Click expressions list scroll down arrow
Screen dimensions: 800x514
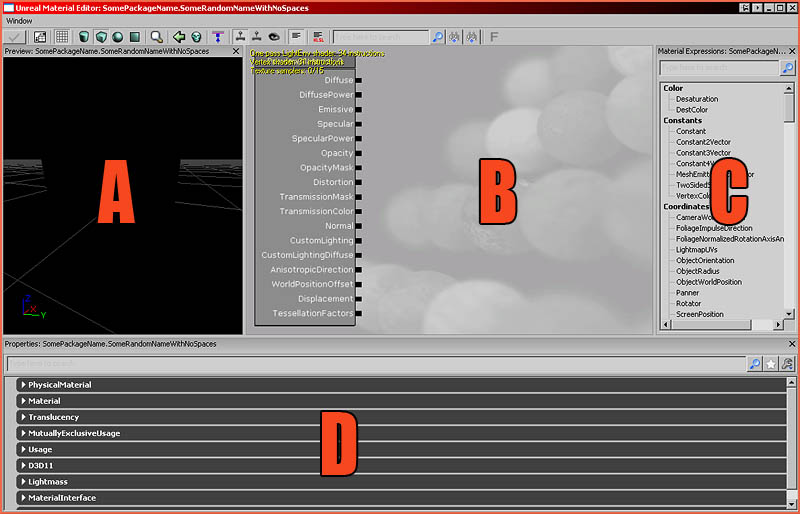click(x=789, y=314)
